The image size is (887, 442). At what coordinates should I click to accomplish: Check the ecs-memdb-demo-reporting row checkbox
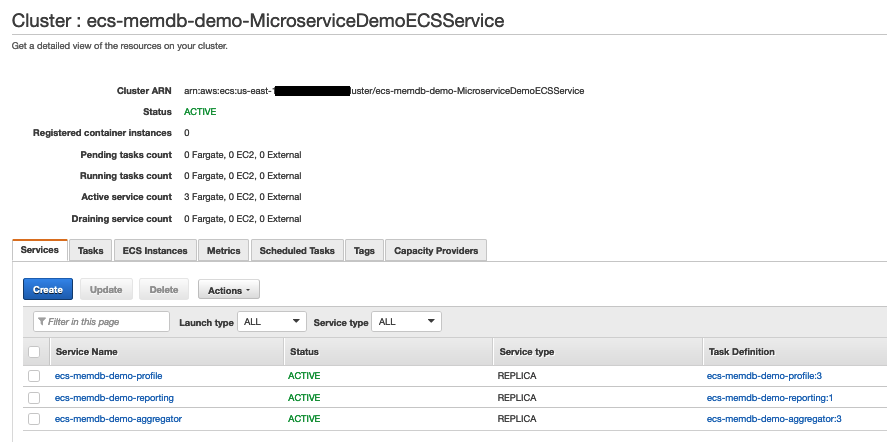(34, 398)
